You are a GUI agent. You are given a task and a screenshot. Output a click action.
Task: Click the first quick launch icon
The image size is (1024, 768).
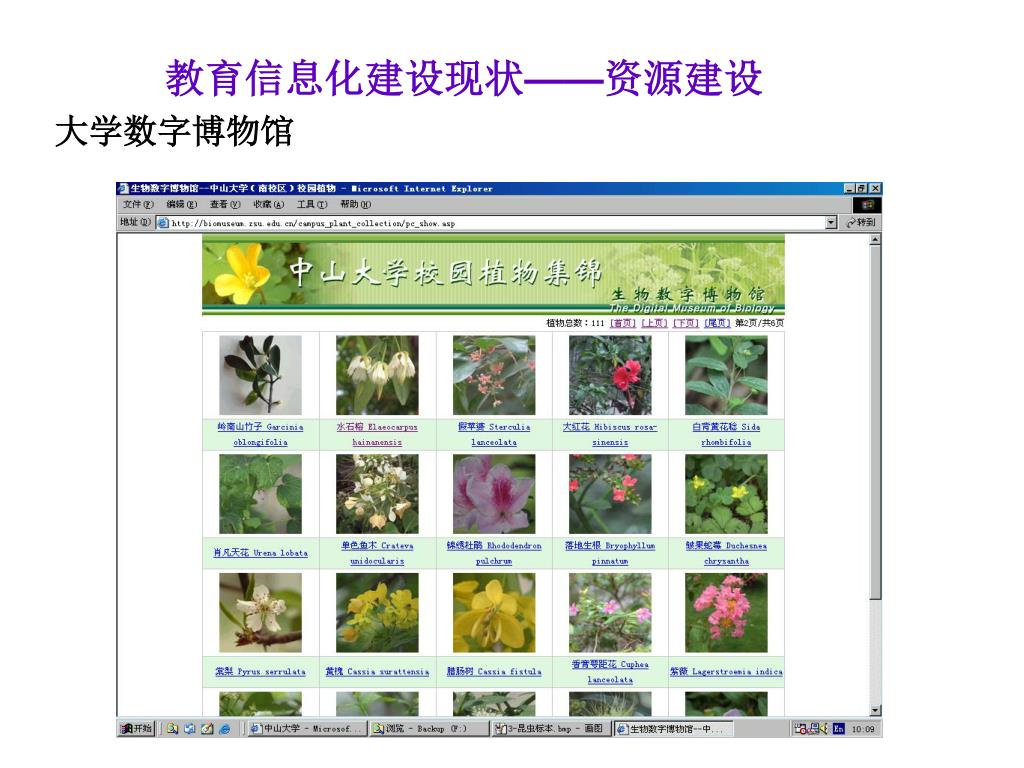[172, 728]
